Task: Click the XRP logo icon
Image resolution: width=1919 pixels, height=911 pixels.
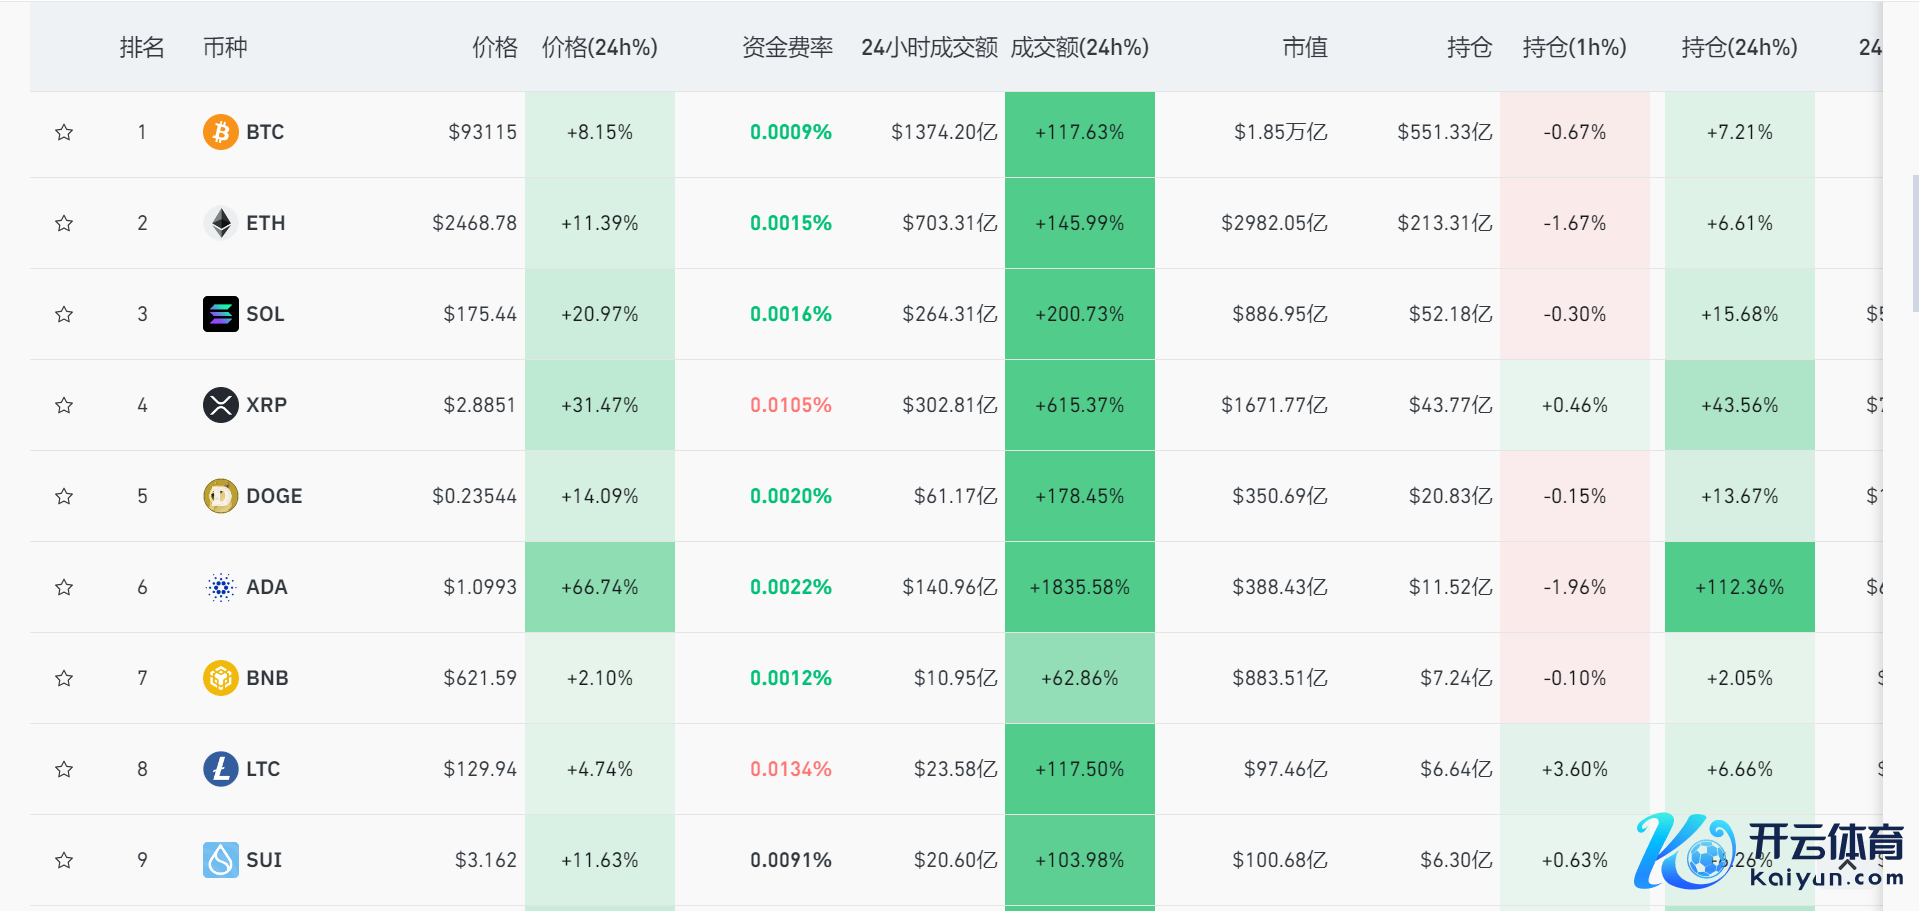Action: 220,405
